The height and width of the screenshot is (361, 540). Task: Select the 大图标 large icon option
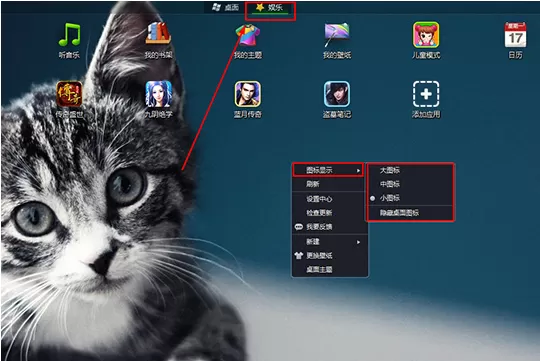(410, 170)
